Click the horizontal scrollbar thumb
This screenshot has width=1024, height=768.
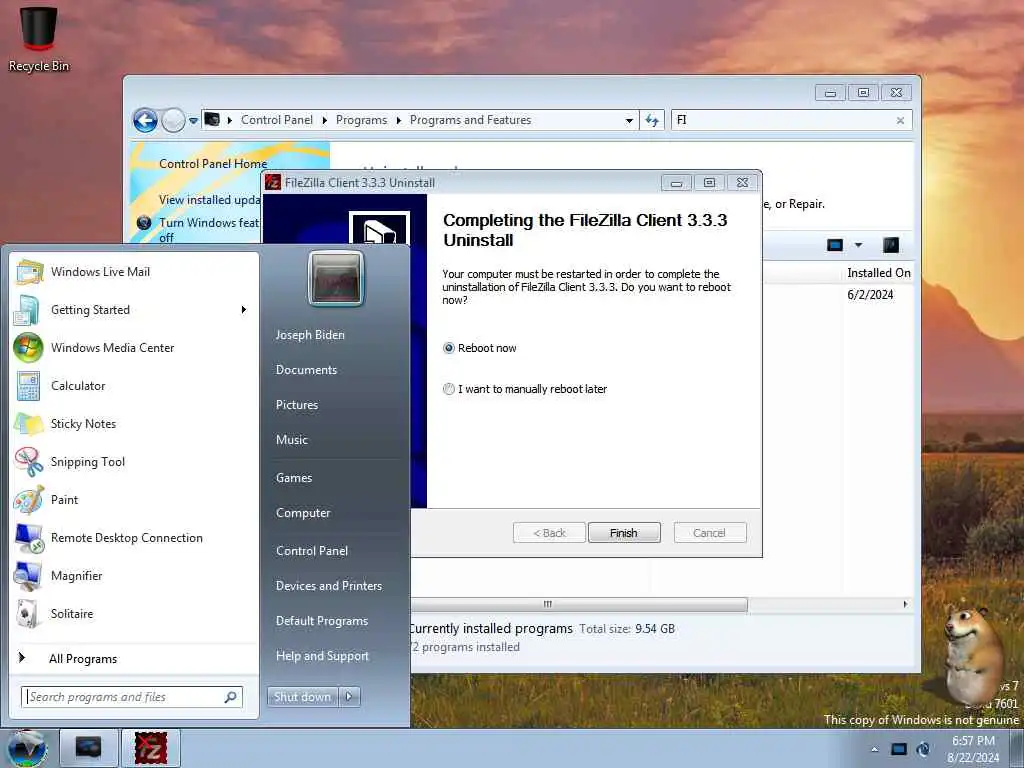[579, 604]
